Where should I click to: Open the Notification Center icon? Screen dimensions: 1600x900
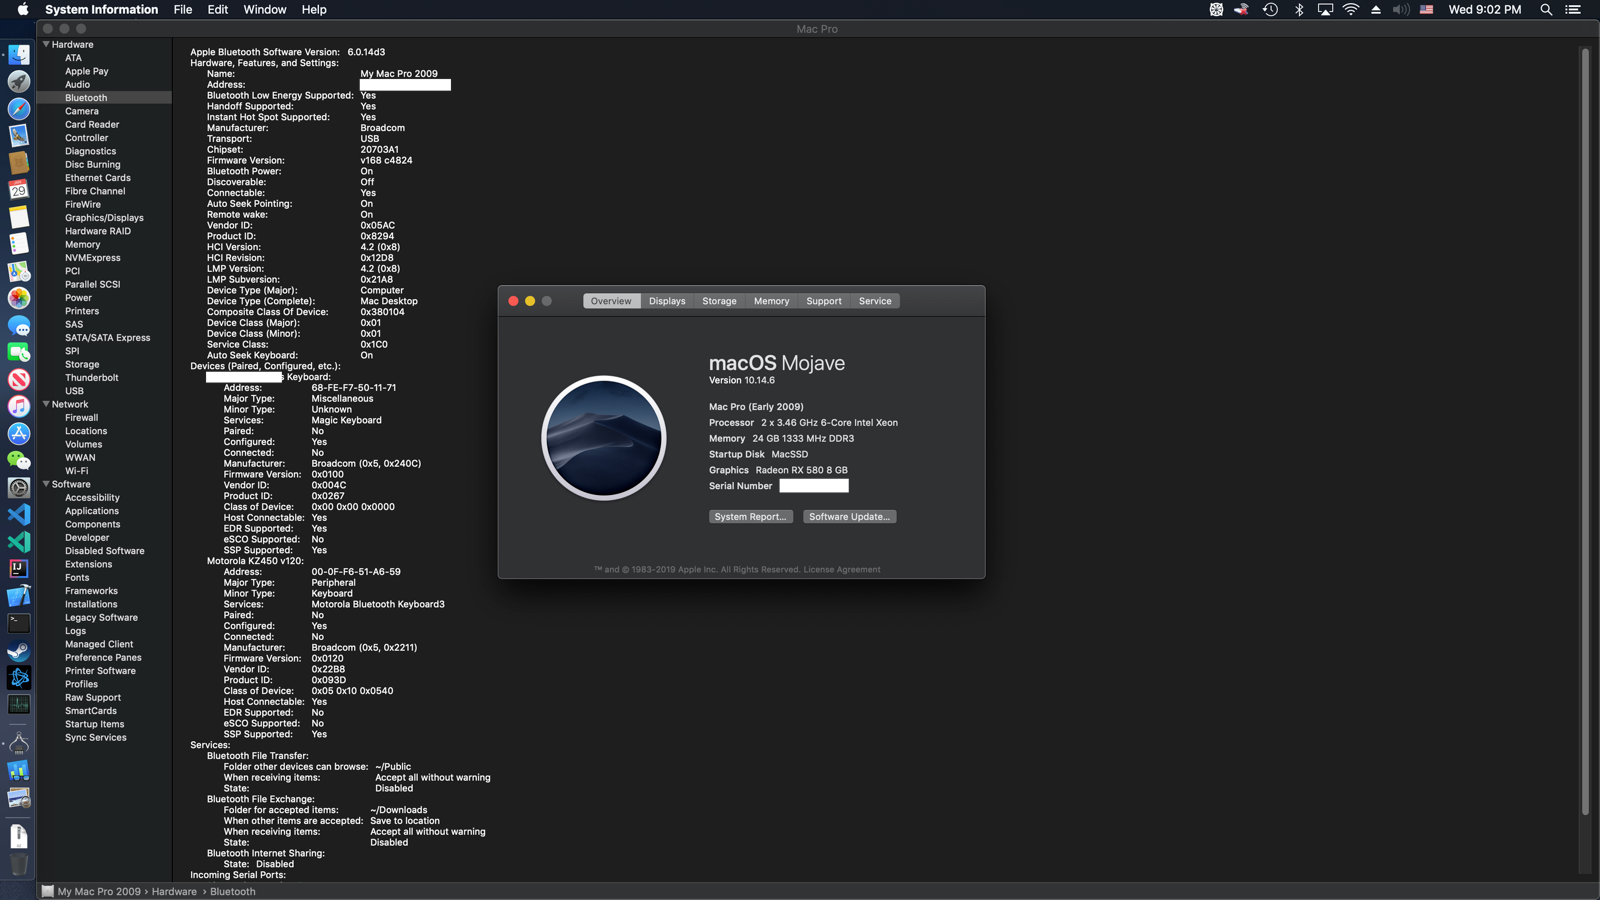tap(1573, 10)
